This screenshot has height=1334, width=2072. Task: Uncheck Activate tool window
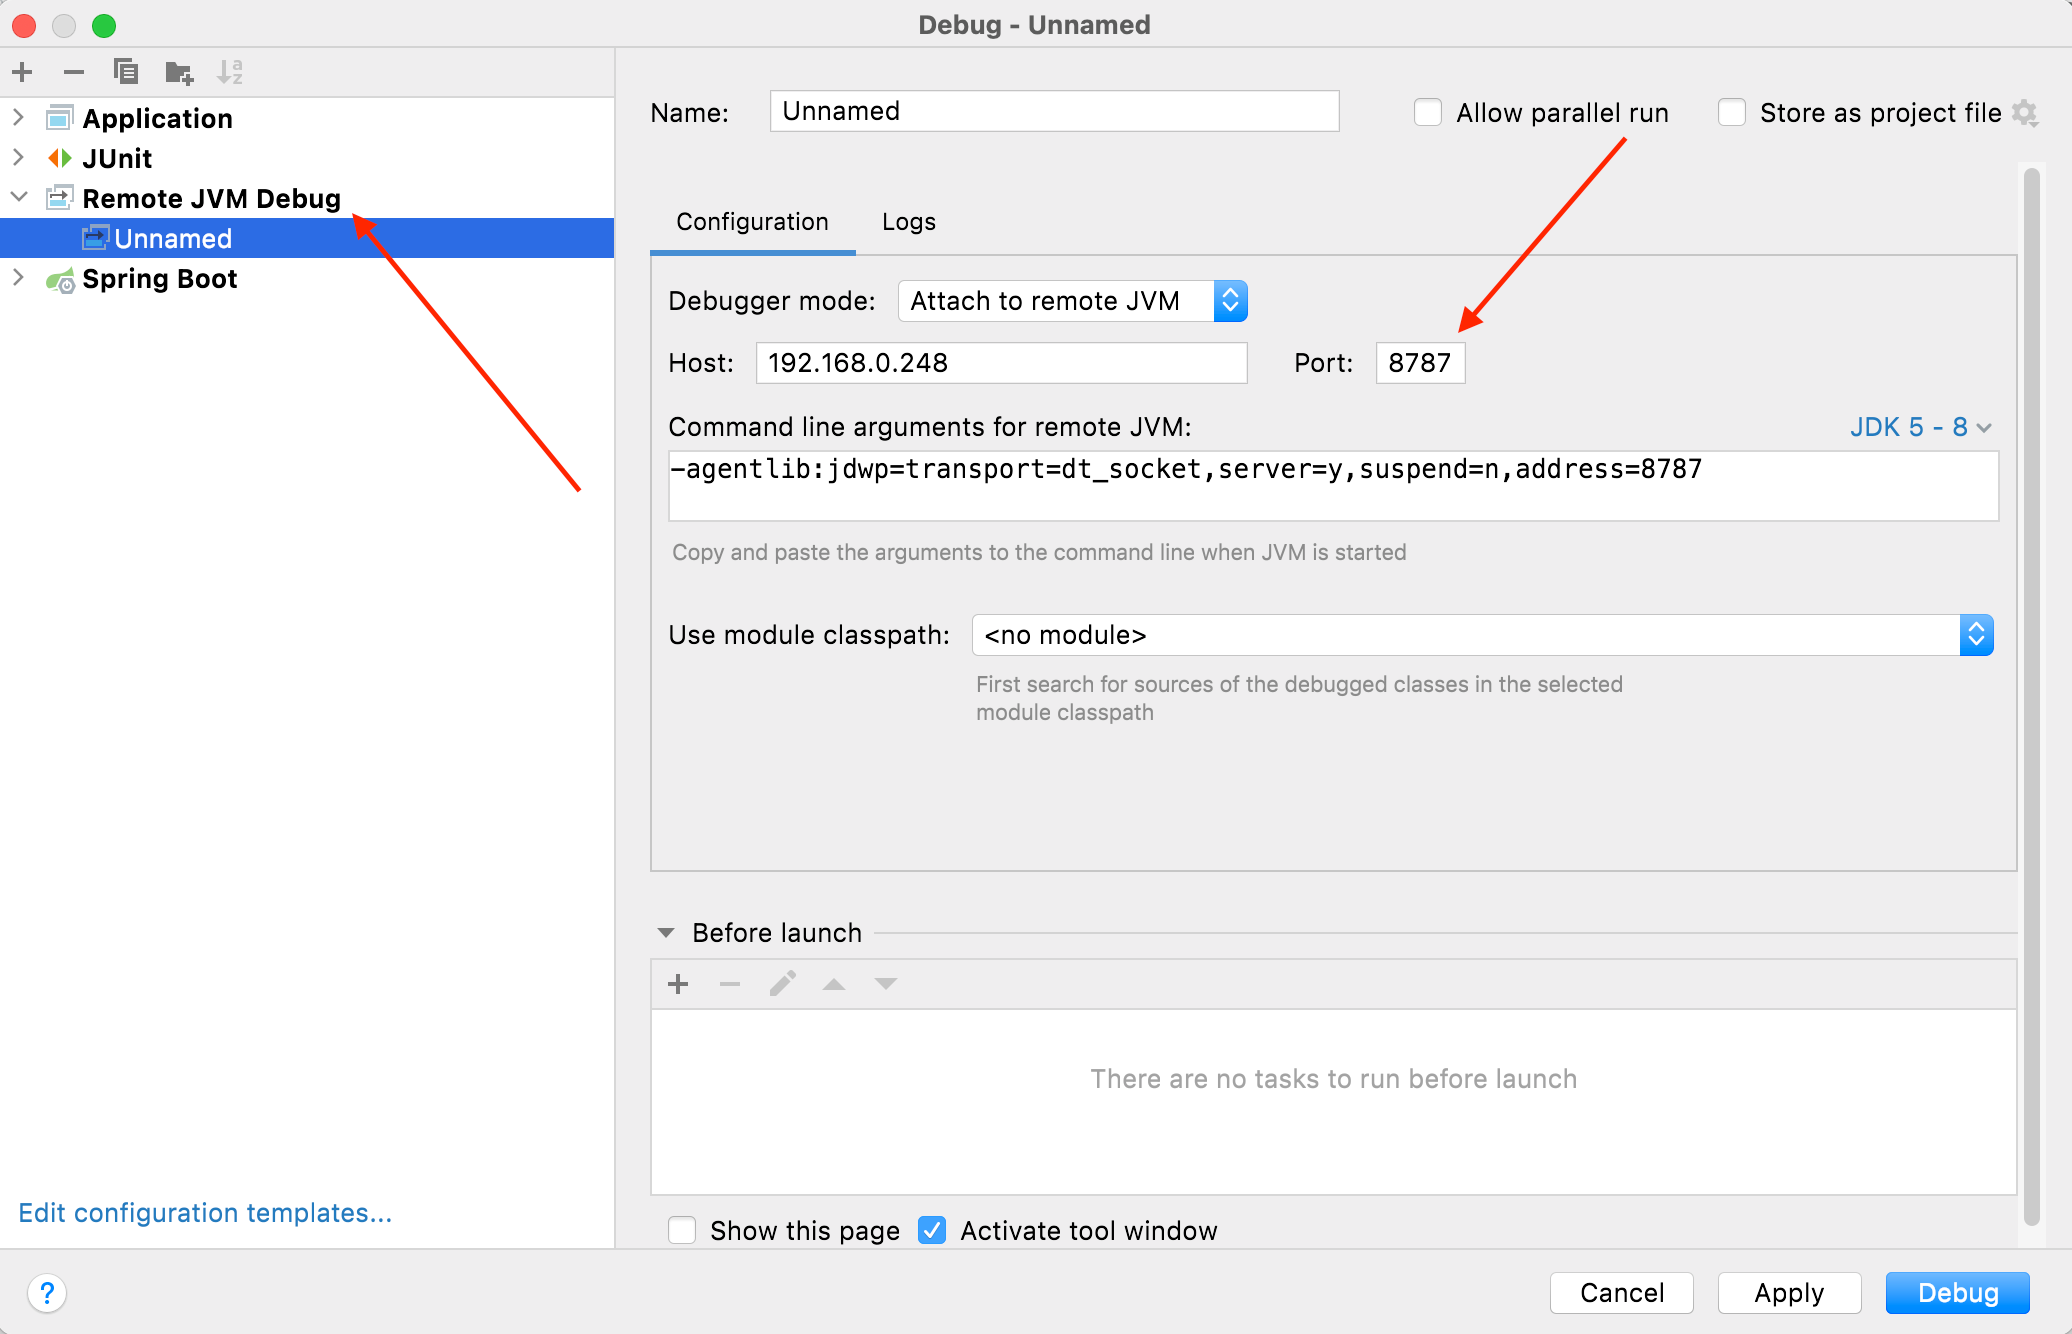pyautogui.click(x=932, y=1230)
